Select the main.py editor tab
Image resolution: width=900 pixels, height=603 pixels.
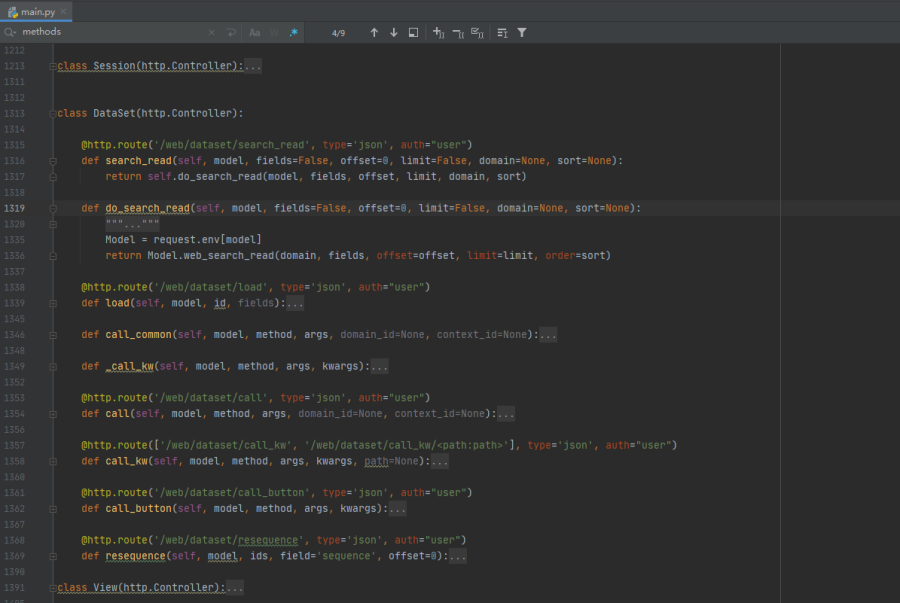pos(37,10)
